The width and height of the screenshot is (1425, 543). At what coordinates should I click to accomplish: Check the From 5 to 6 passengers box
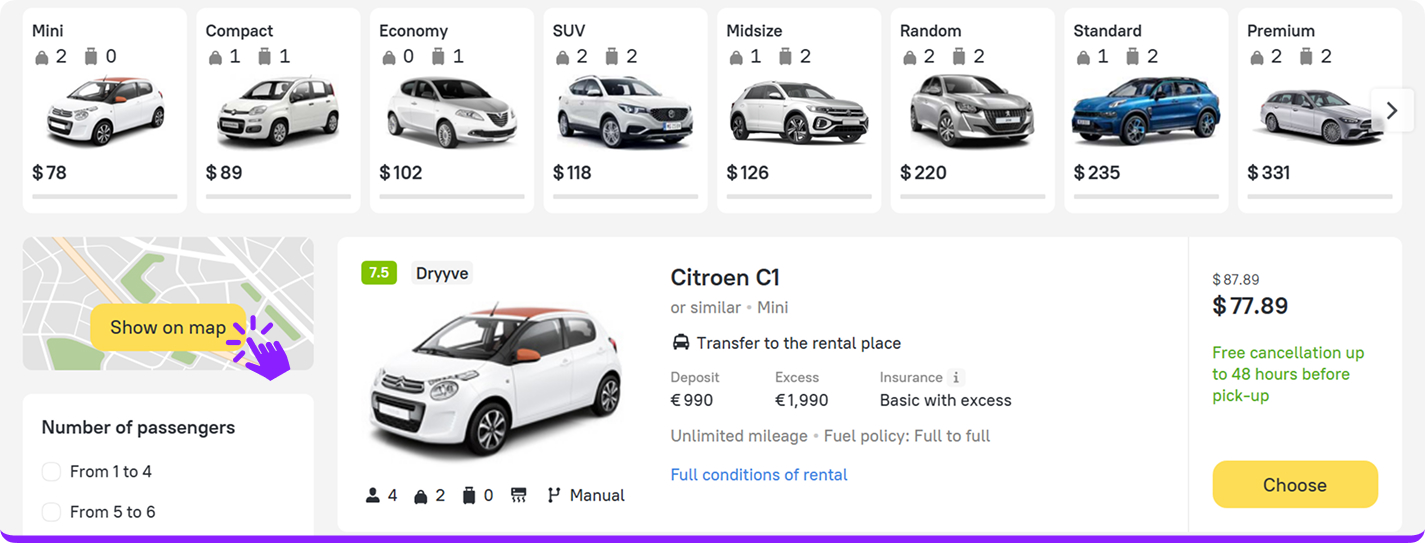[x=51, y=512]
